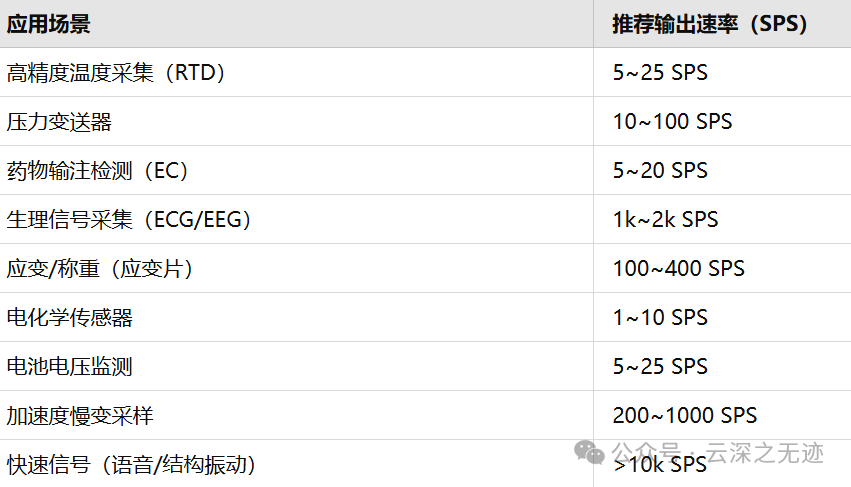Image resolution: width=851 pixels, height=487 pixels.
Task: Click the 公众号 · 云深之无迹 watermark text
Action: click(x=717, y=452)
